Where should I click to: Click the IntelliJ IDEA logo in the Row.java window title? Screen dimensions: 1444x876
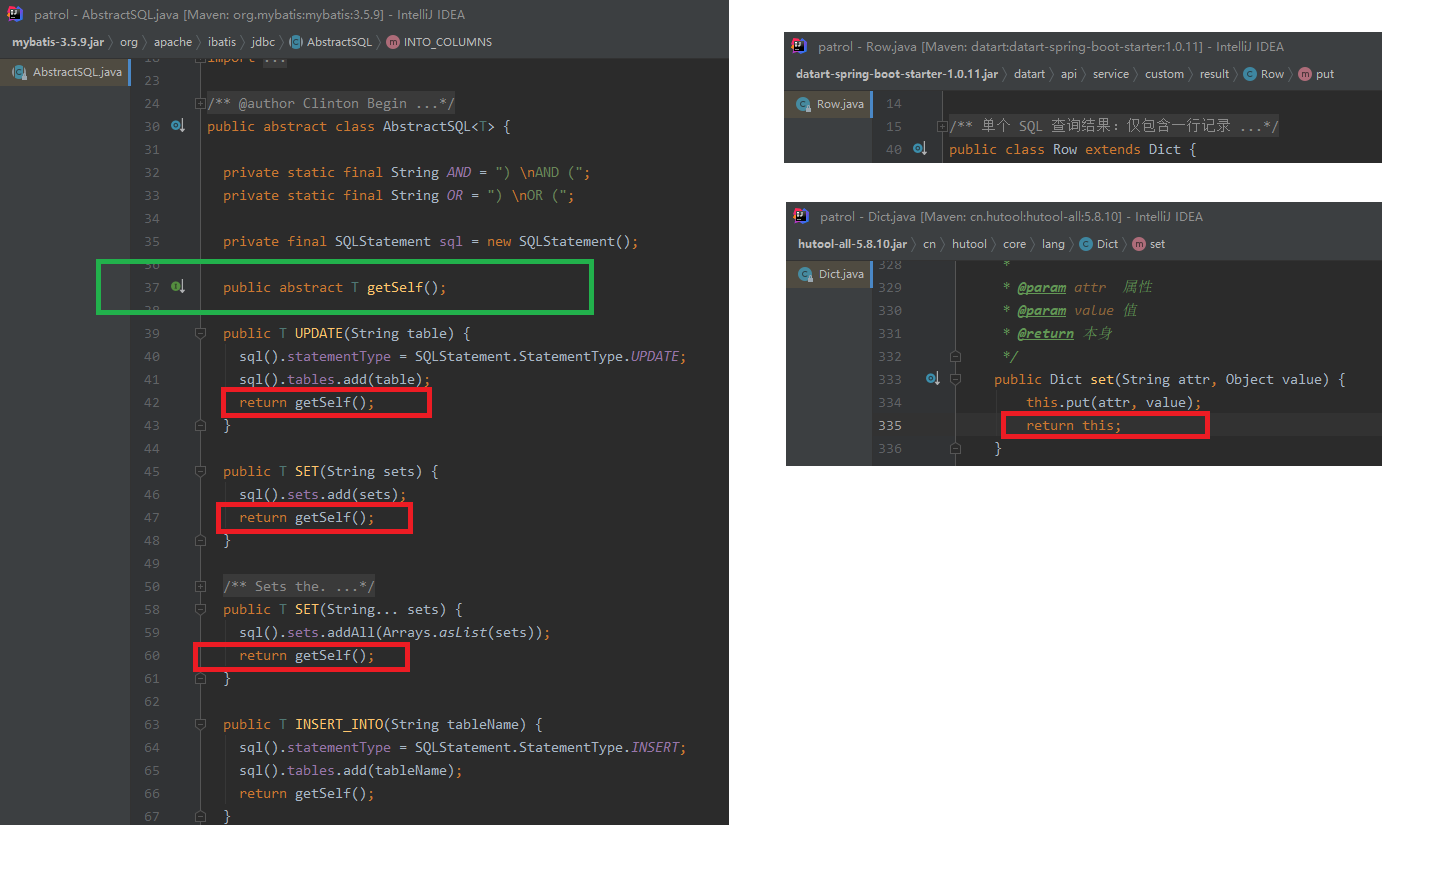point(799,46)
